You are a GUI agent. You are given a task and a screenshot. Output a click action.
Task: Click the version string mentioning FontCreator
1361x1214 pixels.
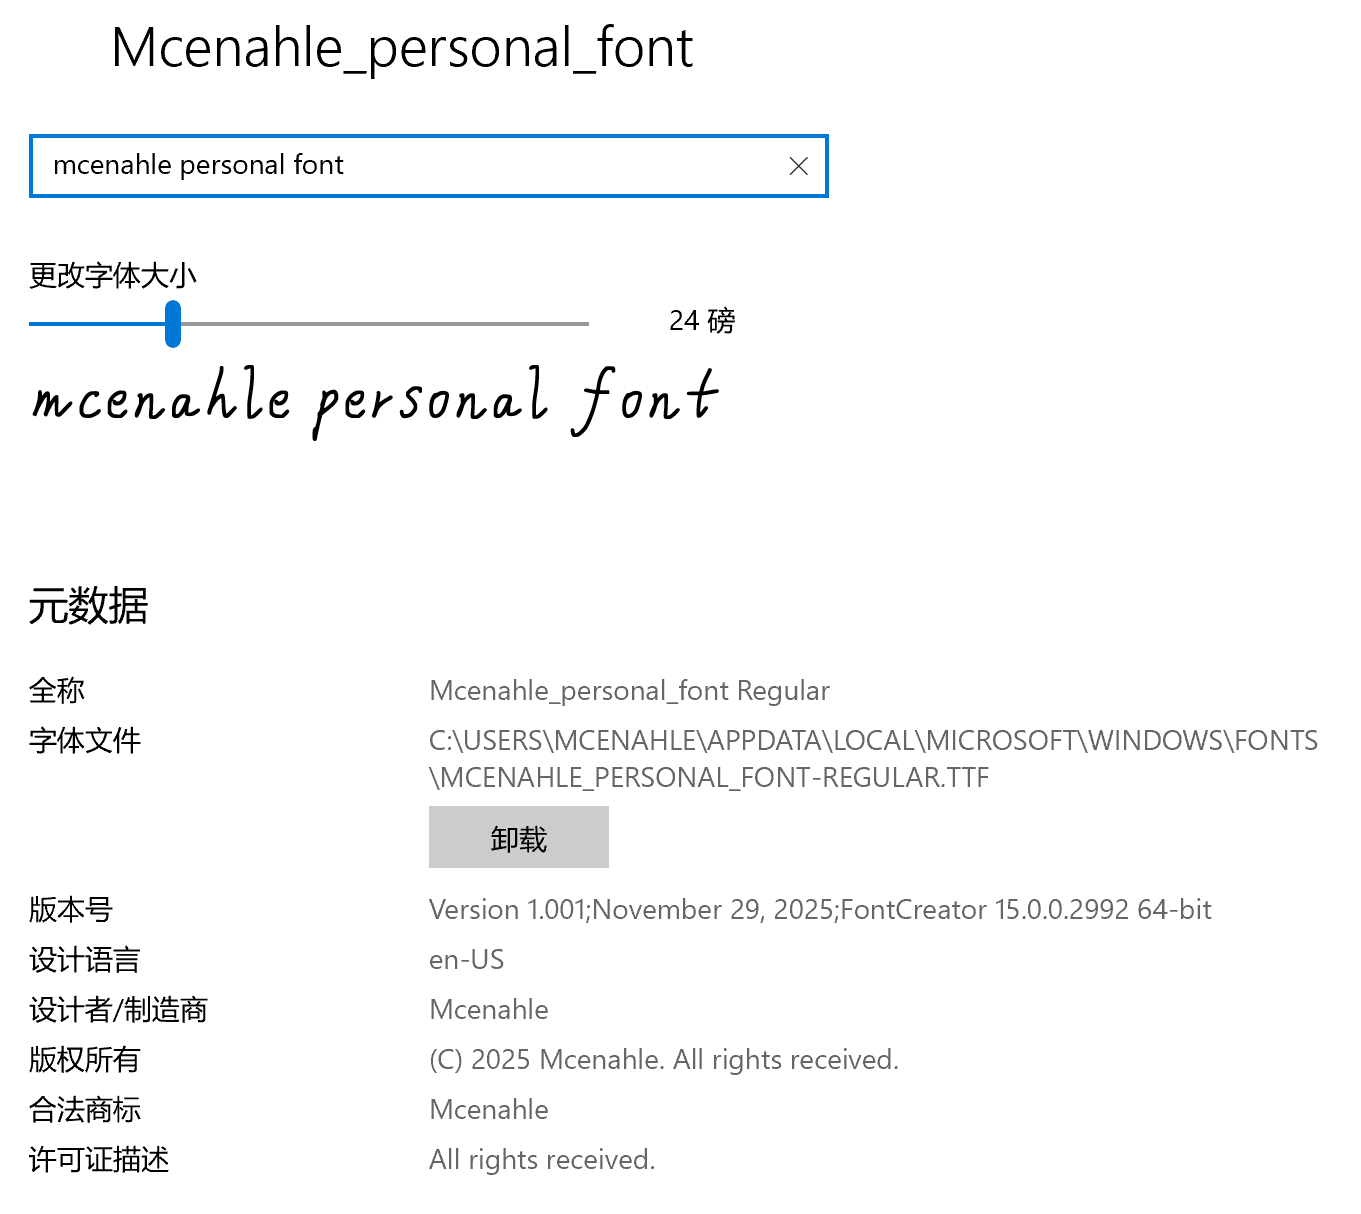(x=819, y=910)
